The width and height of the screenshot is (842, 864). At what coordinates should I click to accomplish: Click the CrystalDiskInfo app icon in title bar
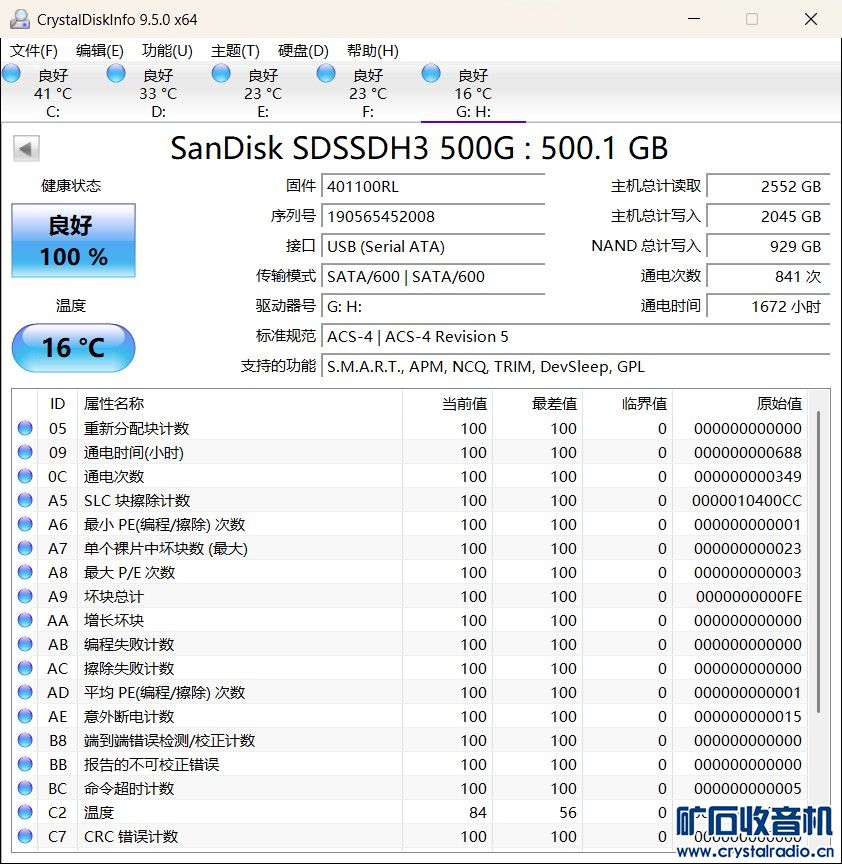coord(20,19)
